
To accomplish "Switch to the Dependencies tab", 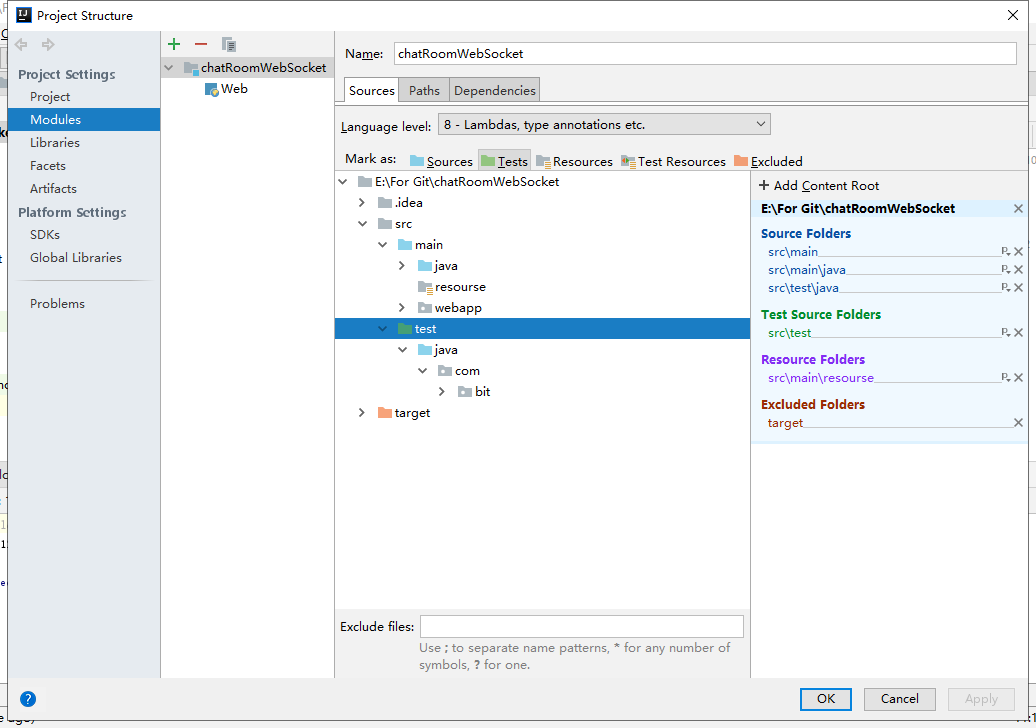I will tap(497, 89).
